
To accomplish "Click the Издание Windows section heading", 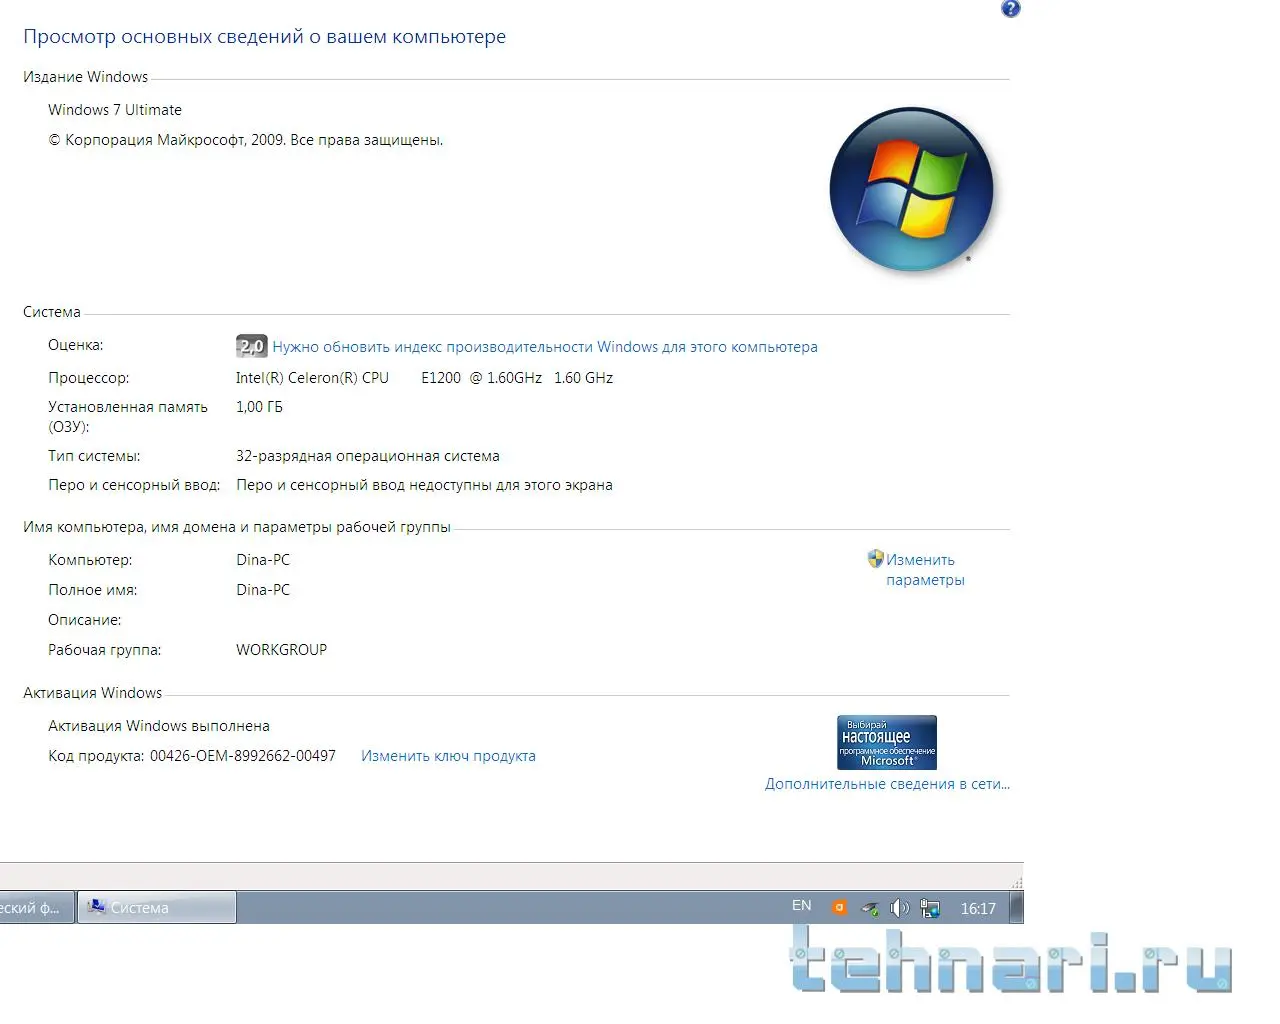I will [85, 77].
